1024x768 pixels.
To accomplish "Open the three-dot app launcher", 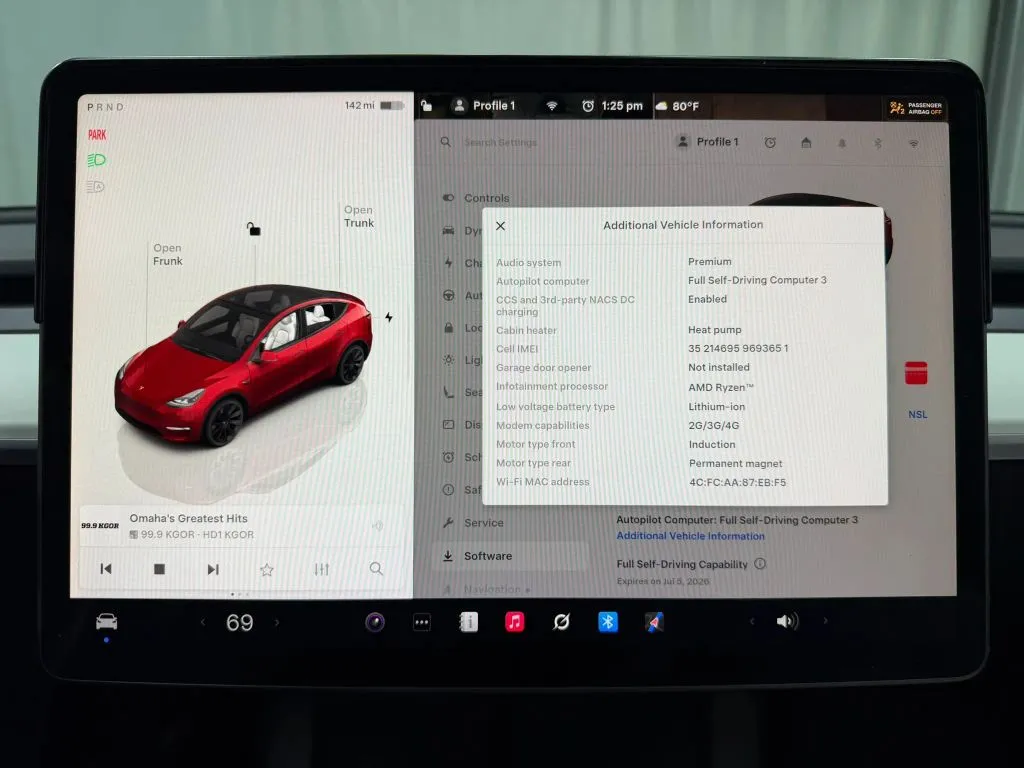I will [422, 622].
